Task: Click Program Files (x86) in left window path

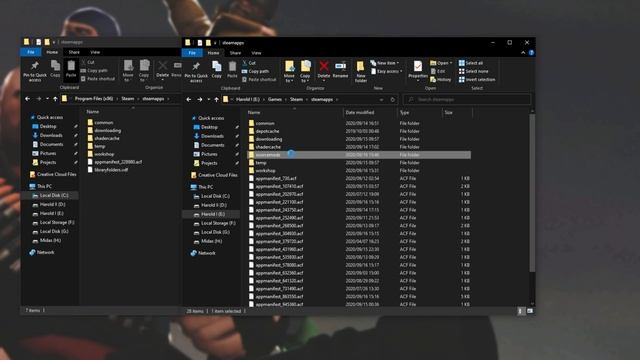Action: (93, 98)
